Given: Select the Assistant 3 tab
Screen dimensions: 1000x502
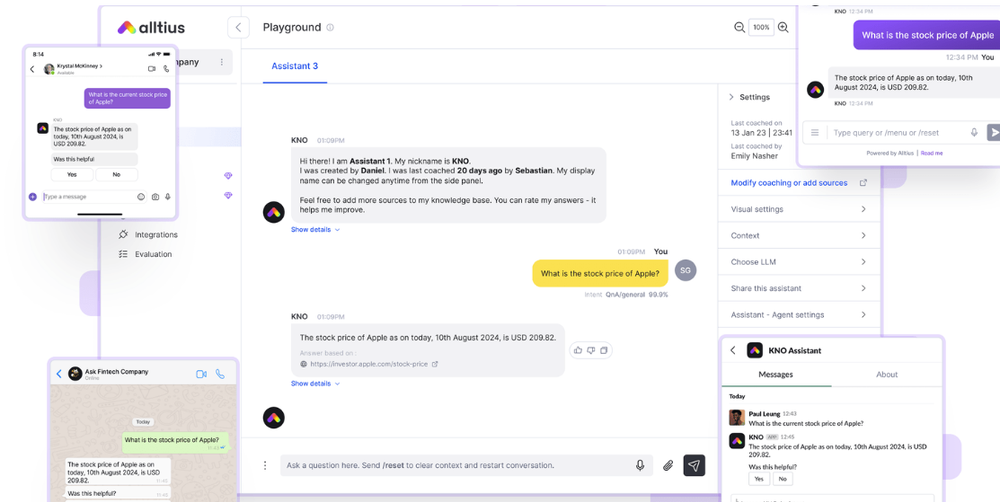Looking at the screenshot, I should tap(295, 66).
